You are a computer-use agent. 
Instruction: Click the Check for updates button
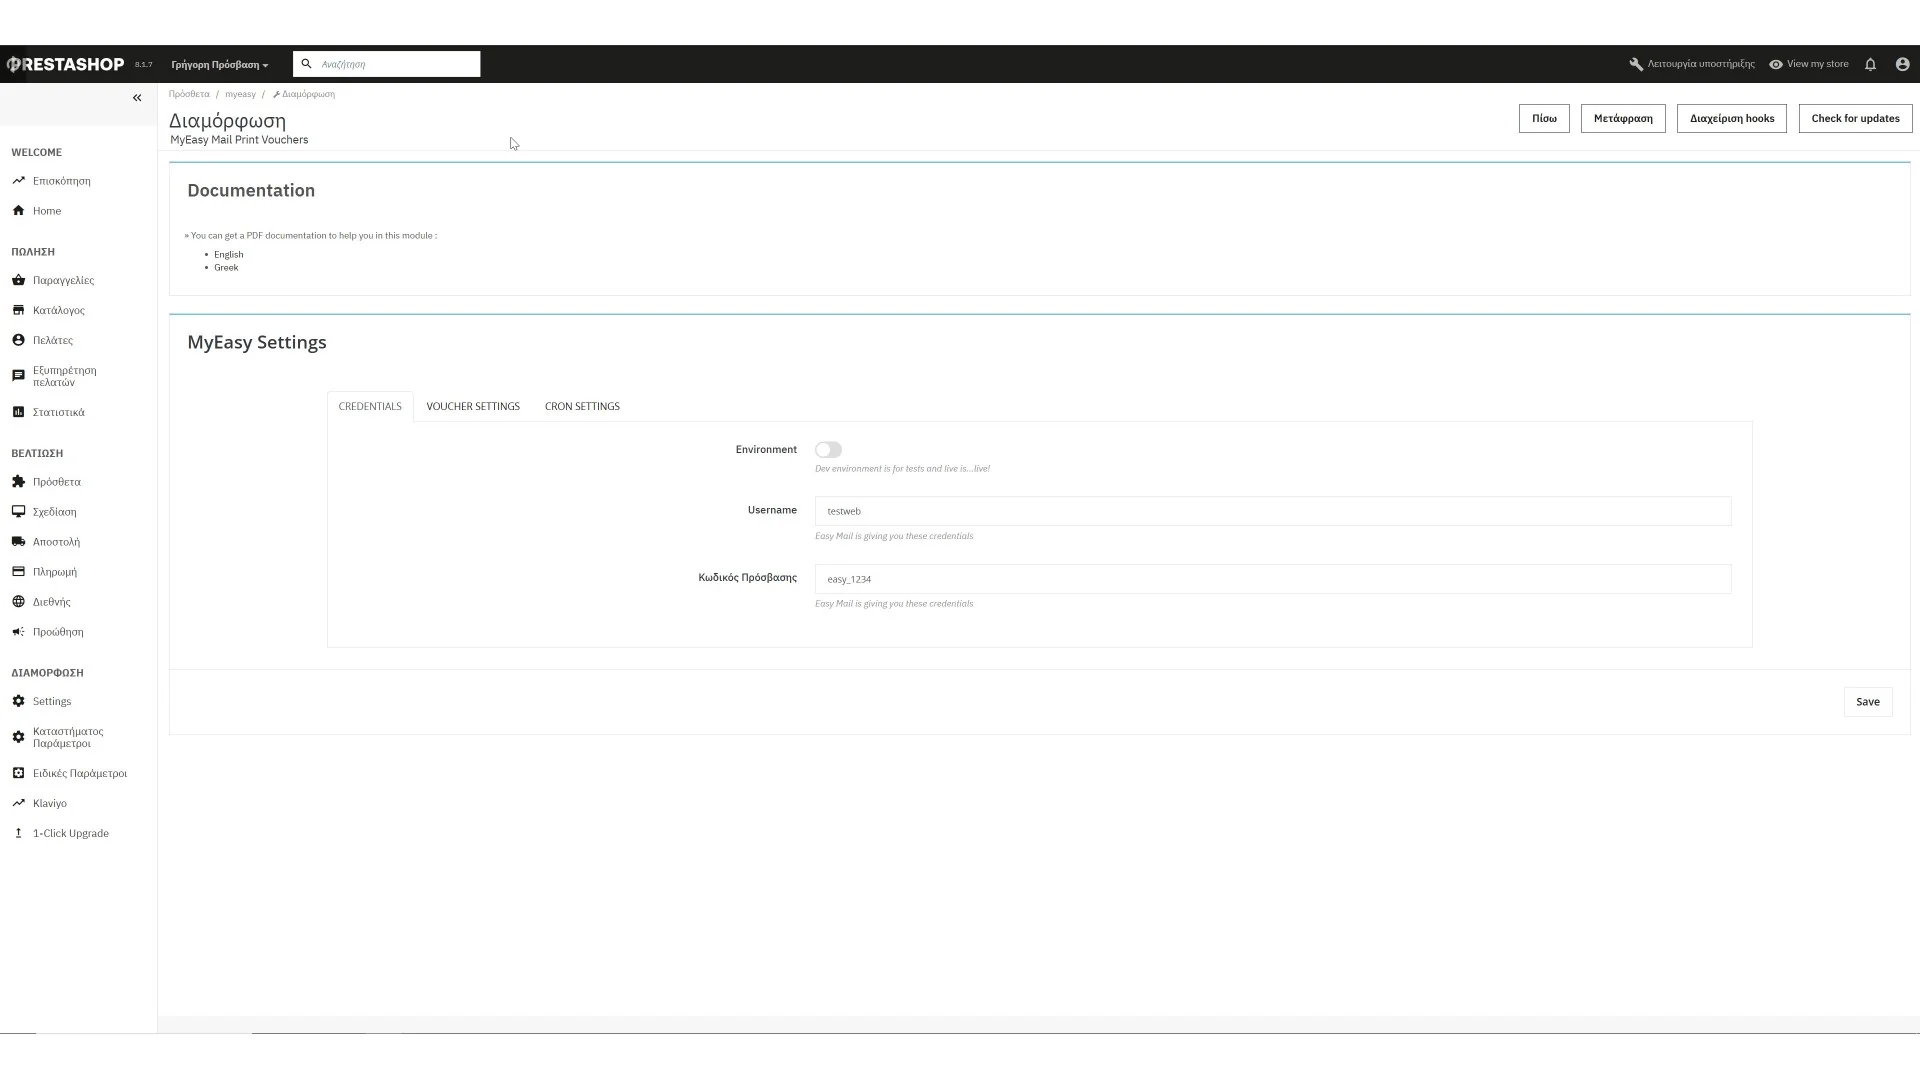(1855, 119)
